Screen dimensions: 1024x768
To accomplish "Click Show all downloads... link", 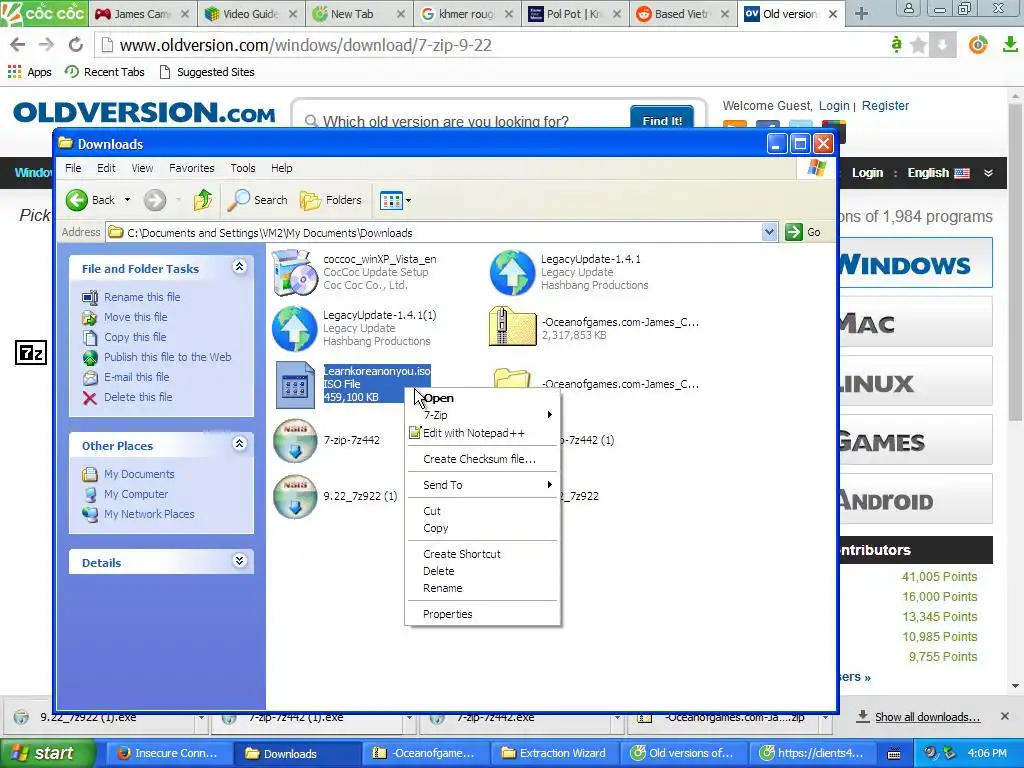I will click(x=927, y=717).
